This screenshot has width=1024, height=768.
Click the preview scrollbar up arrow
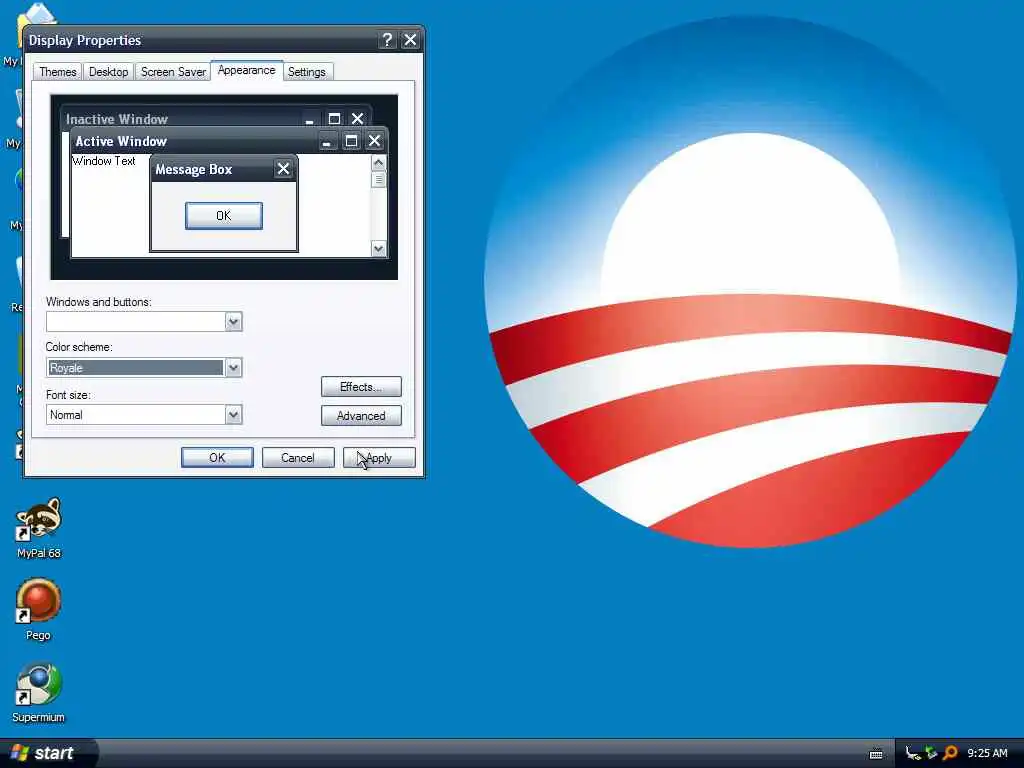tap(379, 162)
